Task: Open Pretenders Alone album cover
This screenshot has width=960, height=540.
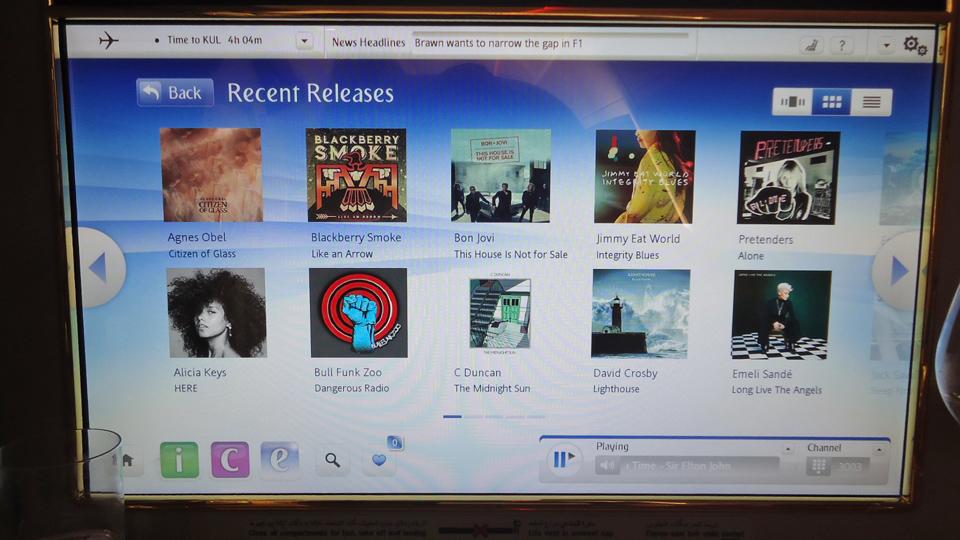Action: pos(789,178)
